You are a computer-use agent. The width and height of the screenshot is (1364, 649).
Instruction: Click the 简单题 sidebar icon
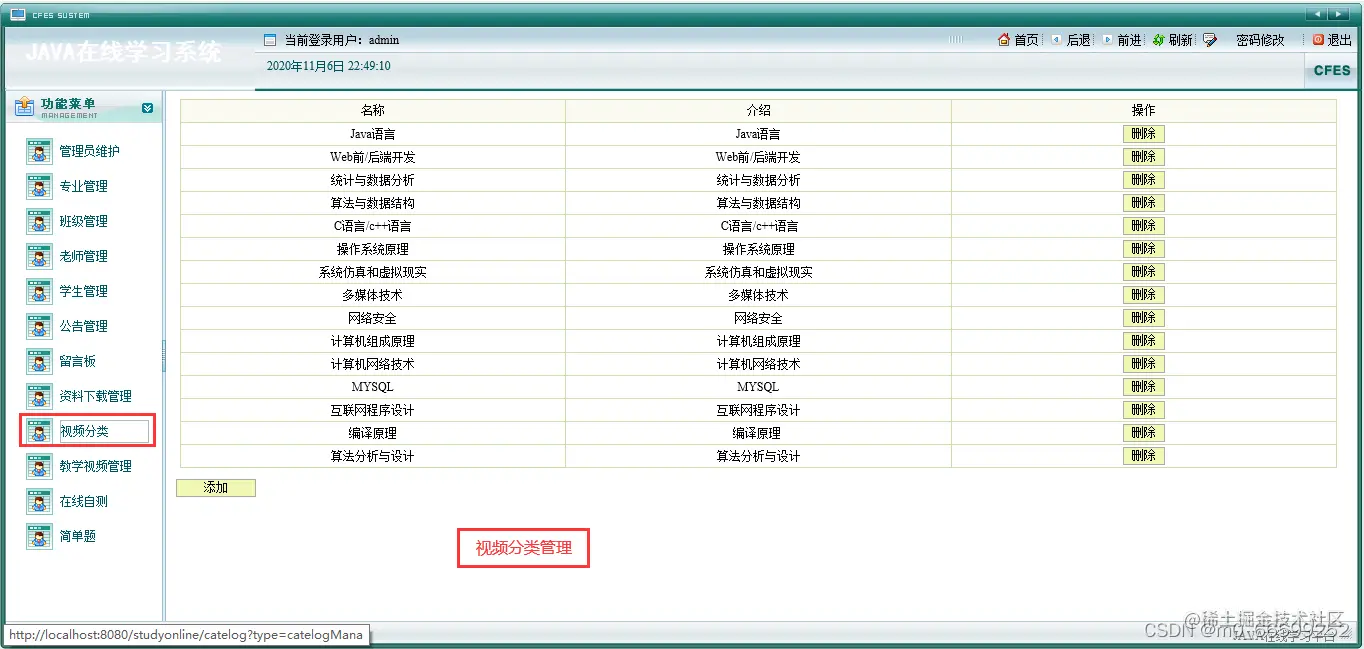coord(39,536)
